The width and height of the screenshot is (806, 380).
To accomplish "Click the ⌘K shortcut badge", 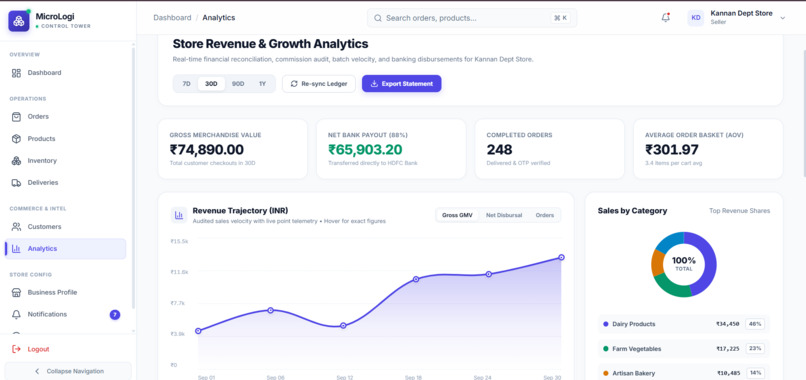I will [560, 18].
